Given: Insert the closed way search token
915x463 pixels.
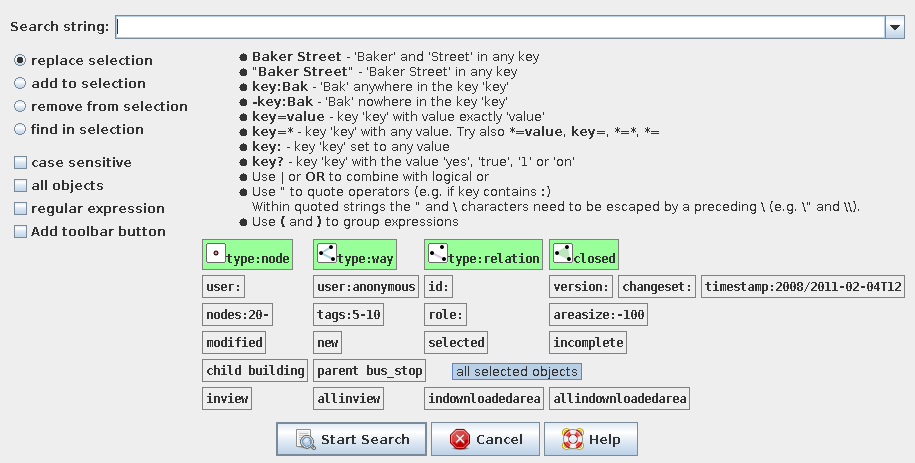Looking at the screenshot, I should (x=583, y=256).
